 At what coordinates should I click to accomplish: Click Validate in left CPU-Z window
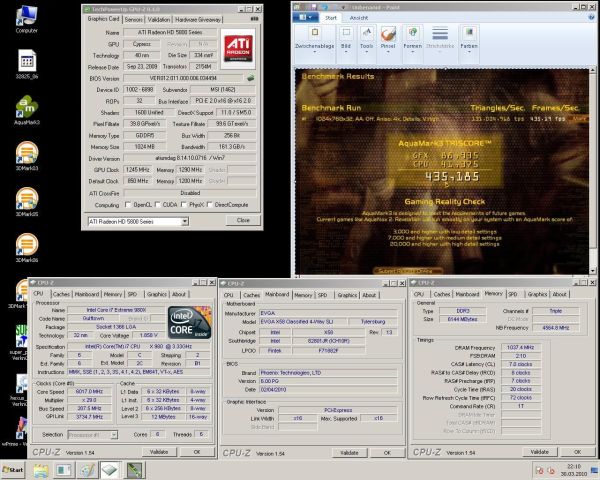click(159, 452)
